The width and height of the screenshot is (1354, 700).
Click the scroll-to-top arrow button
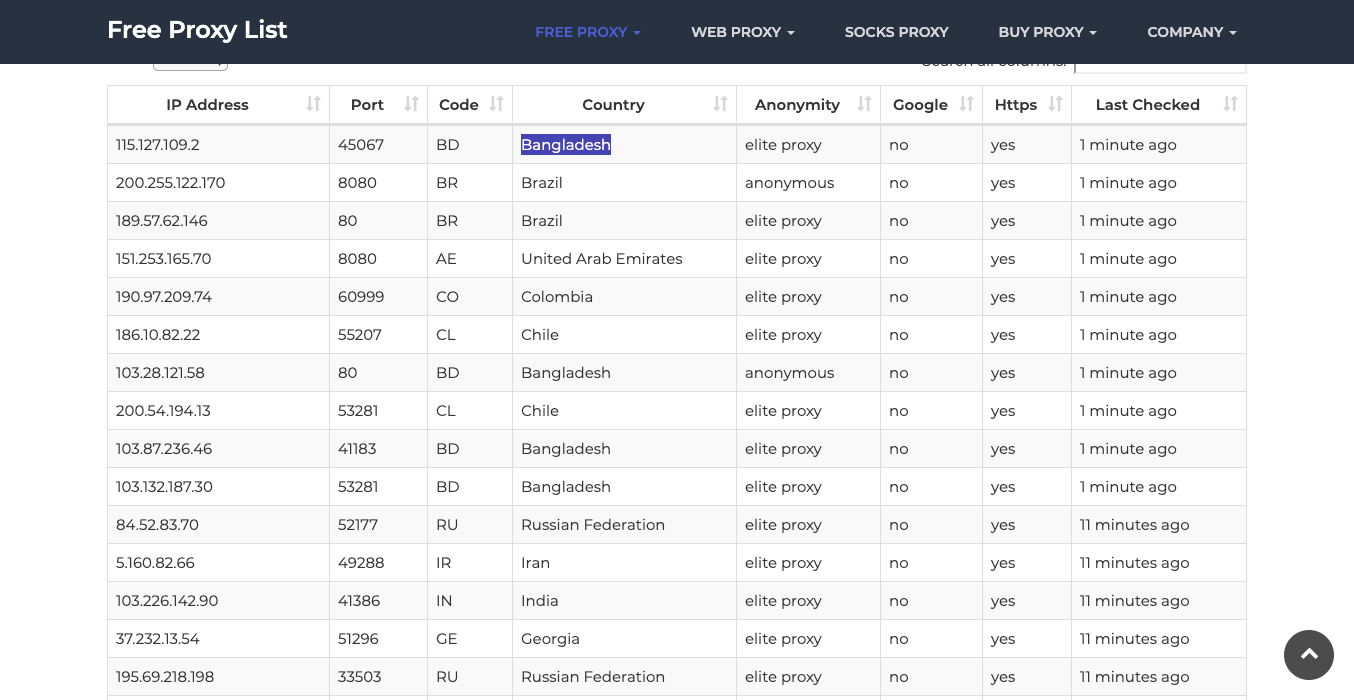coord(1309,655)
